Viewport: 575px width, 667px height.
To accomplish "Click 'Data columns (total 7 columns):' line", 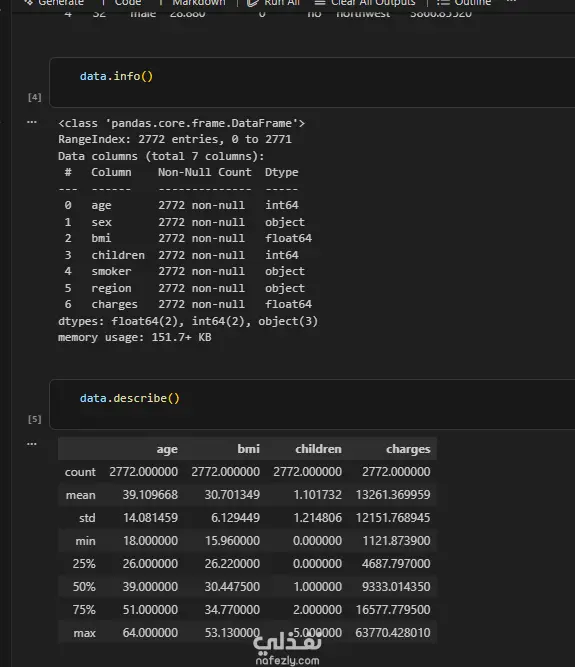I will tap(161, 156).
